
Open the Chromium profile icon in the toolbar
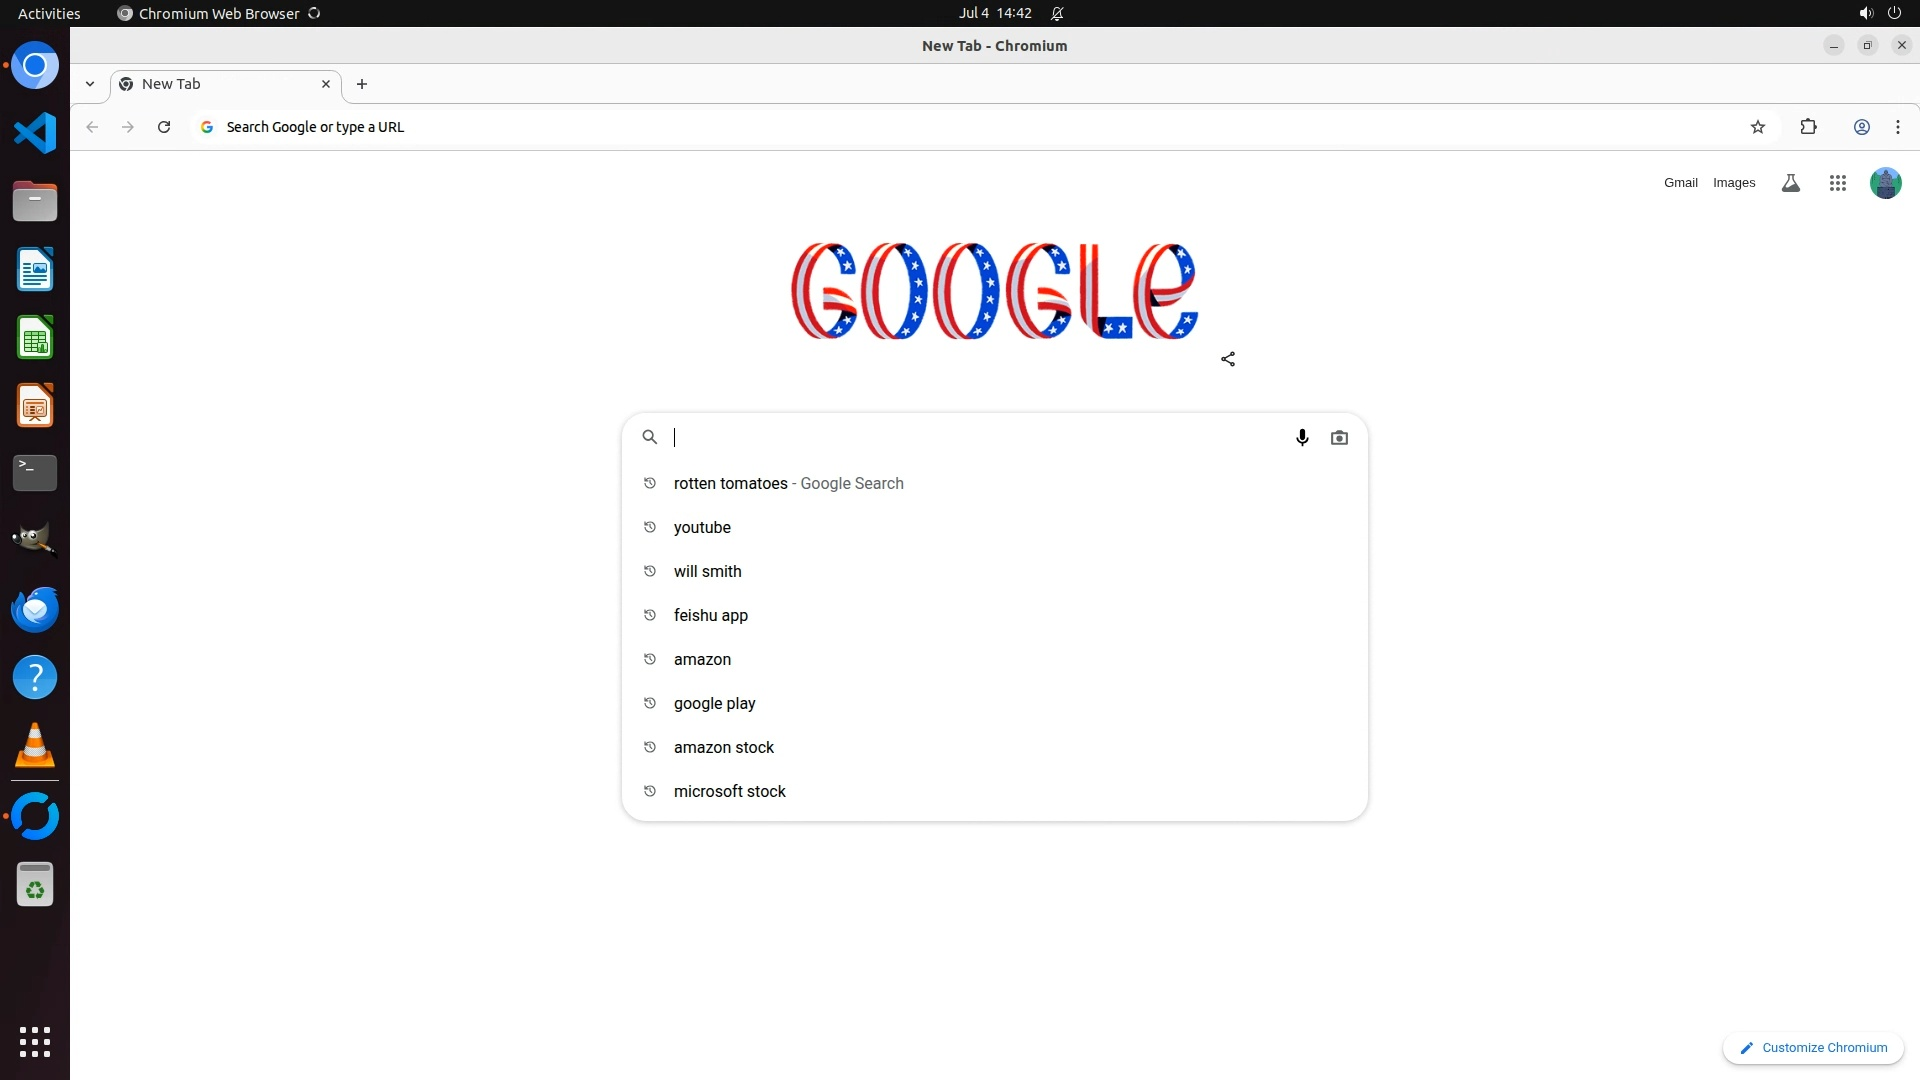tap(1862, 127)
